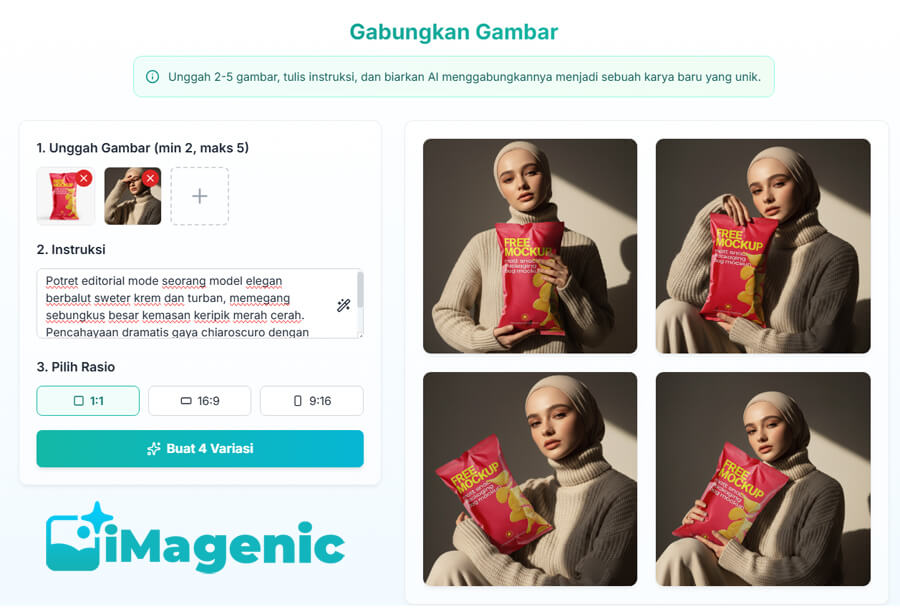Click the magic wand enhance prompt icon
900x609 pixels.
(x=343, y=305)
